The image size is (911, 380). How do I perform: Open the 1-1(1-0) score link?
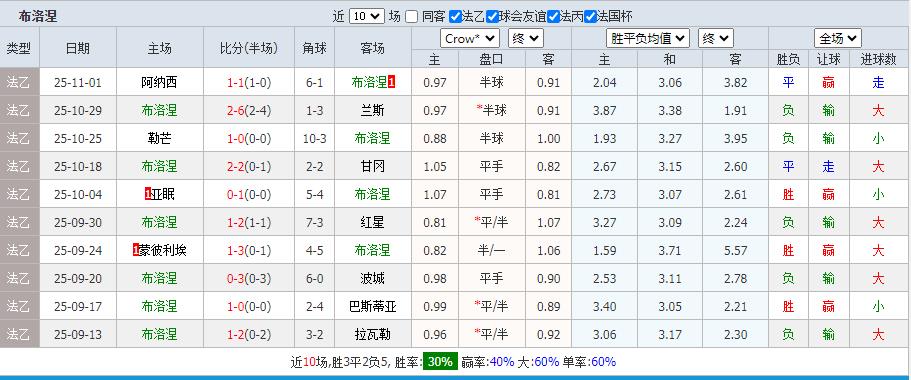[249, 83]
